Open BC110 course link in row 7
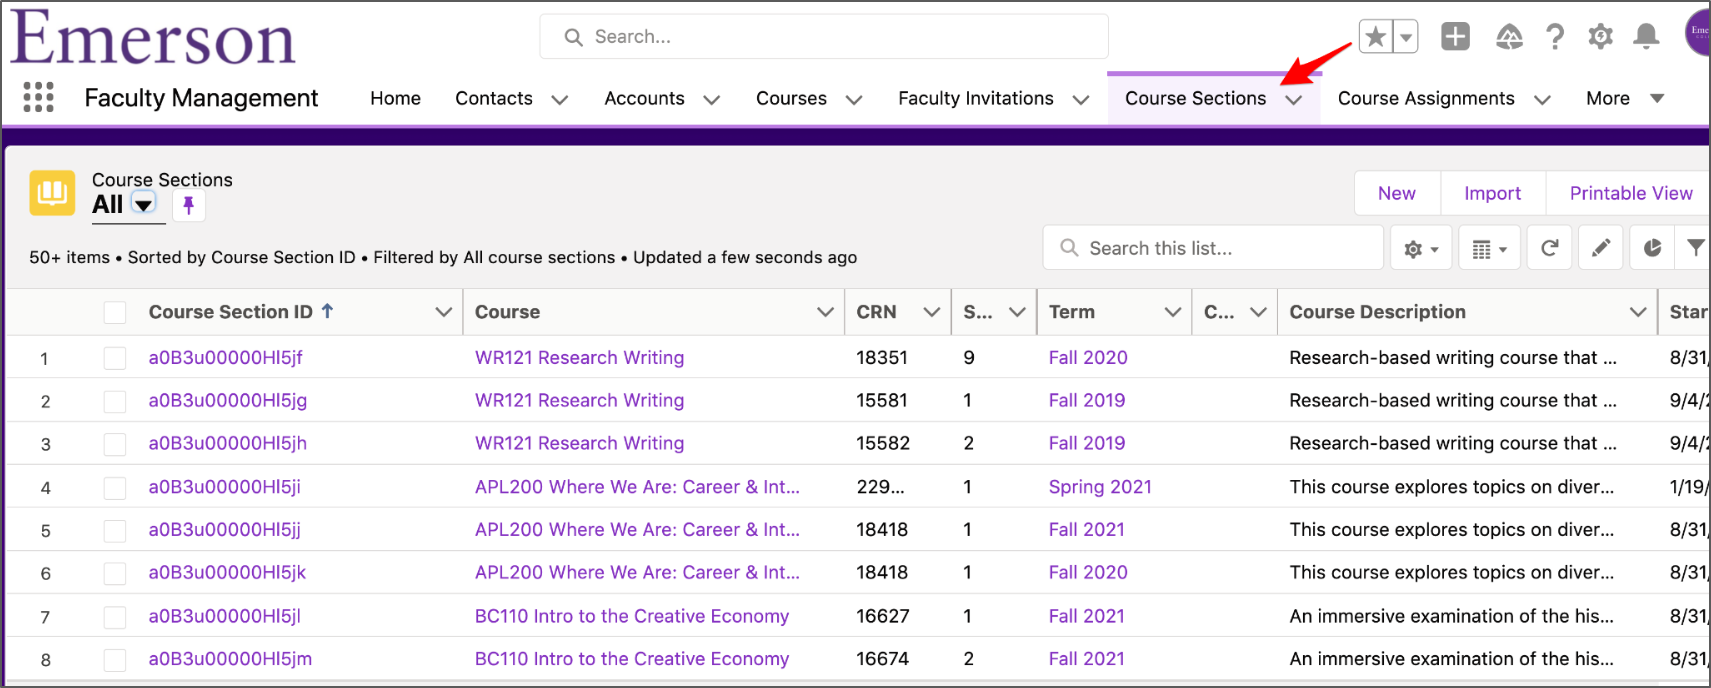 tap(632, 616)
